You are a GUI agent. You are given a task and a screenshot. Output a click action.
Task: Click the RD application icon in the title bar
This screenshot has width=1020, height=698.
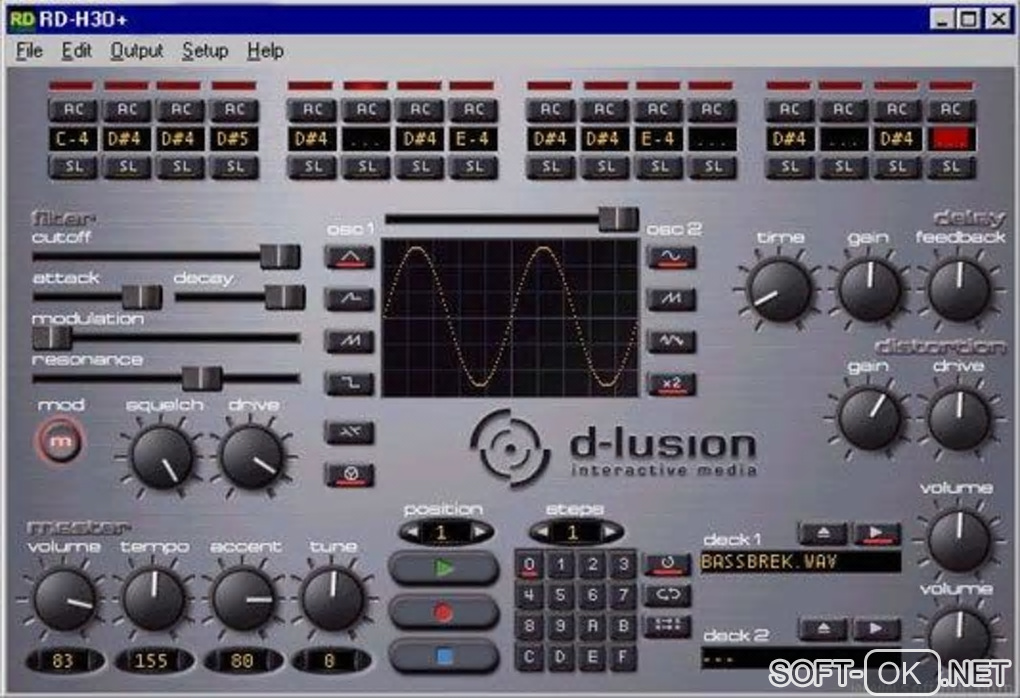tap(21, 20)
